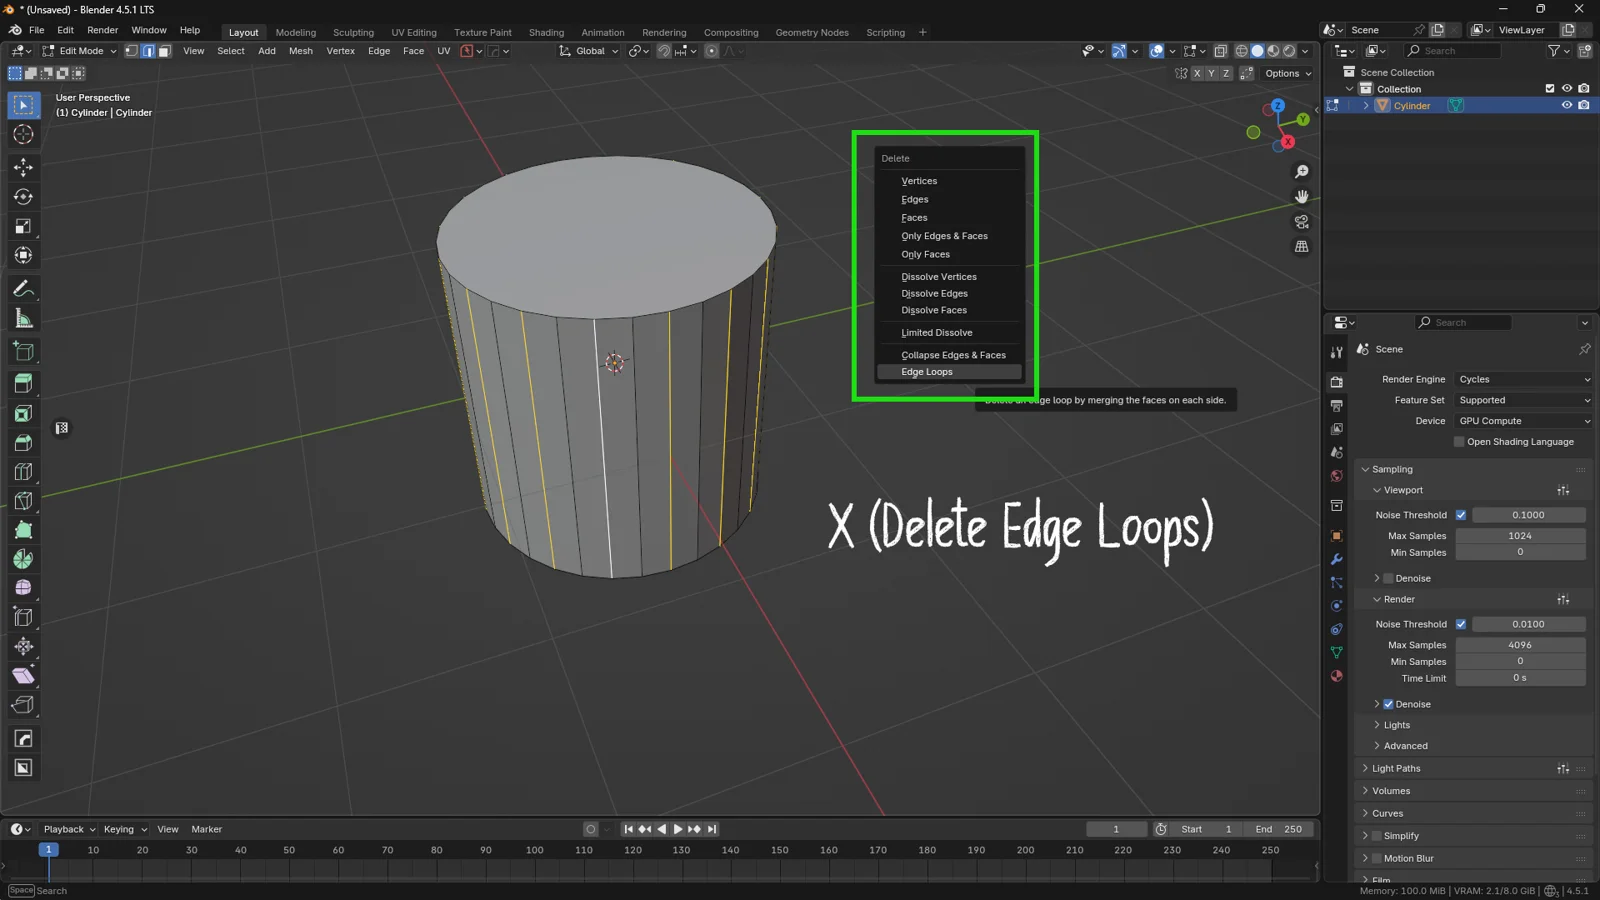This screenshot has height=900, width=1600.
Task: Toggle the camera view icon
Action: 1301,222
